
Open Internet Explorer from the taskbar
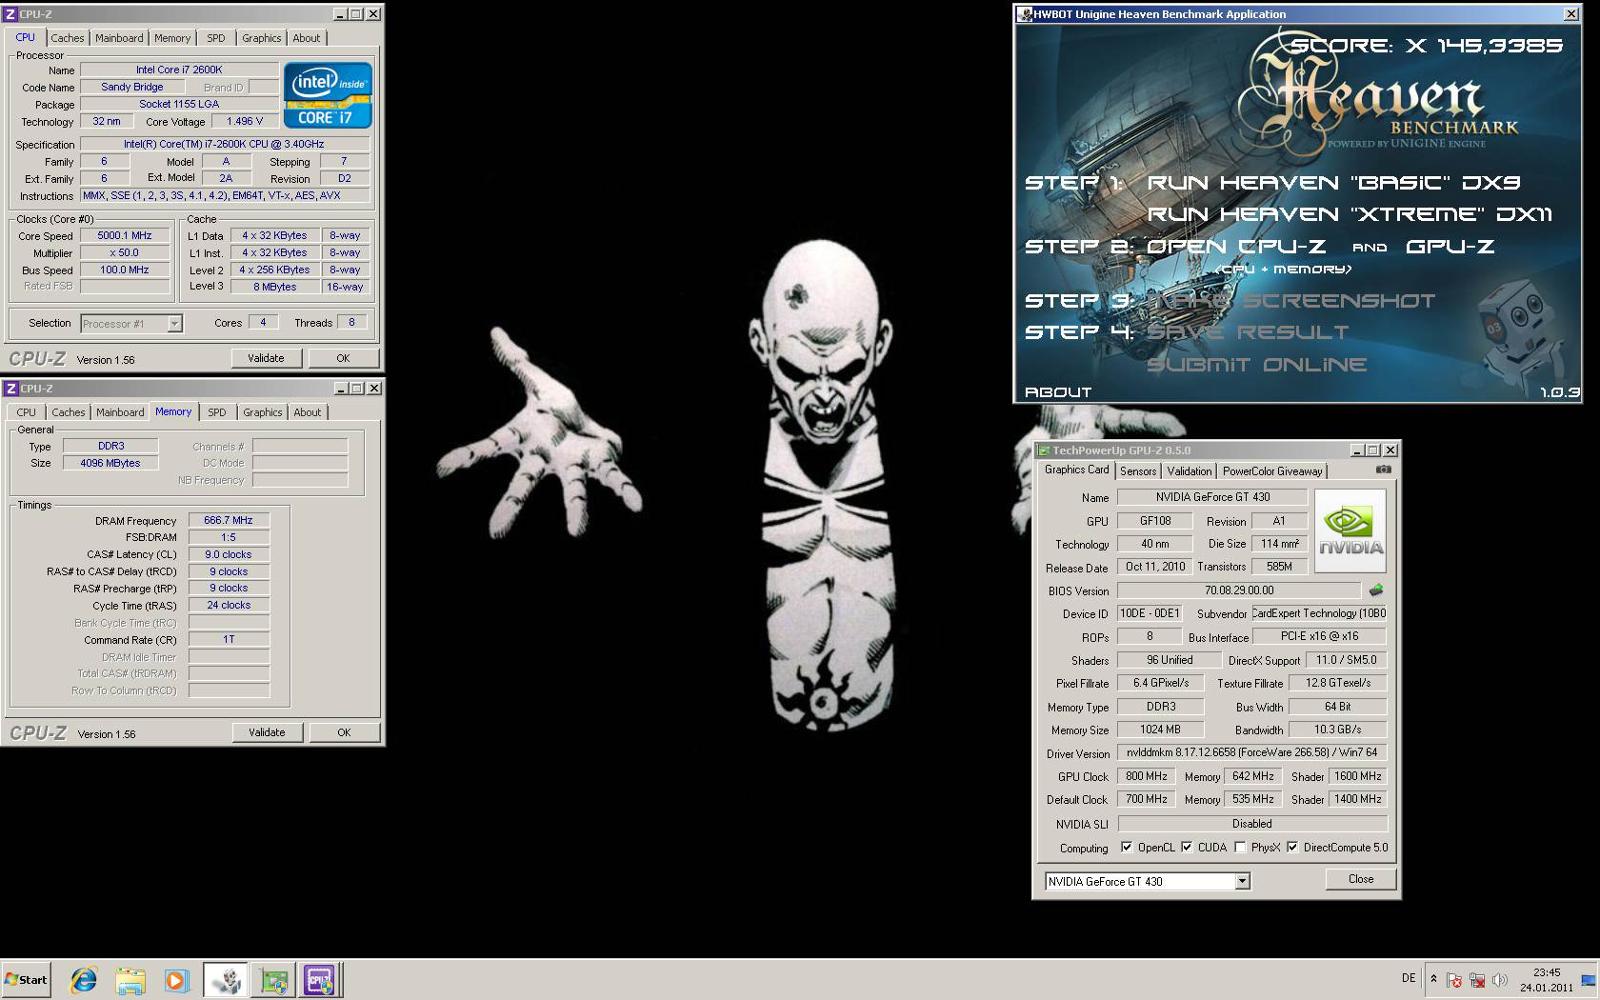coord(83,980)
